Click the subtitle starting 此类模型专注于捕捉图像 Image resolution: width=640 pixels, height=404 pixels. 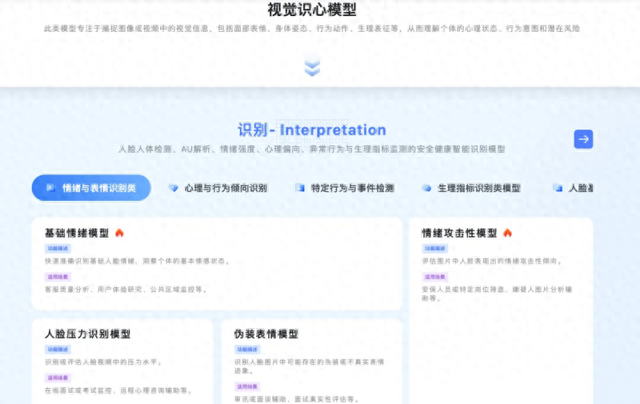coord(312,29)
